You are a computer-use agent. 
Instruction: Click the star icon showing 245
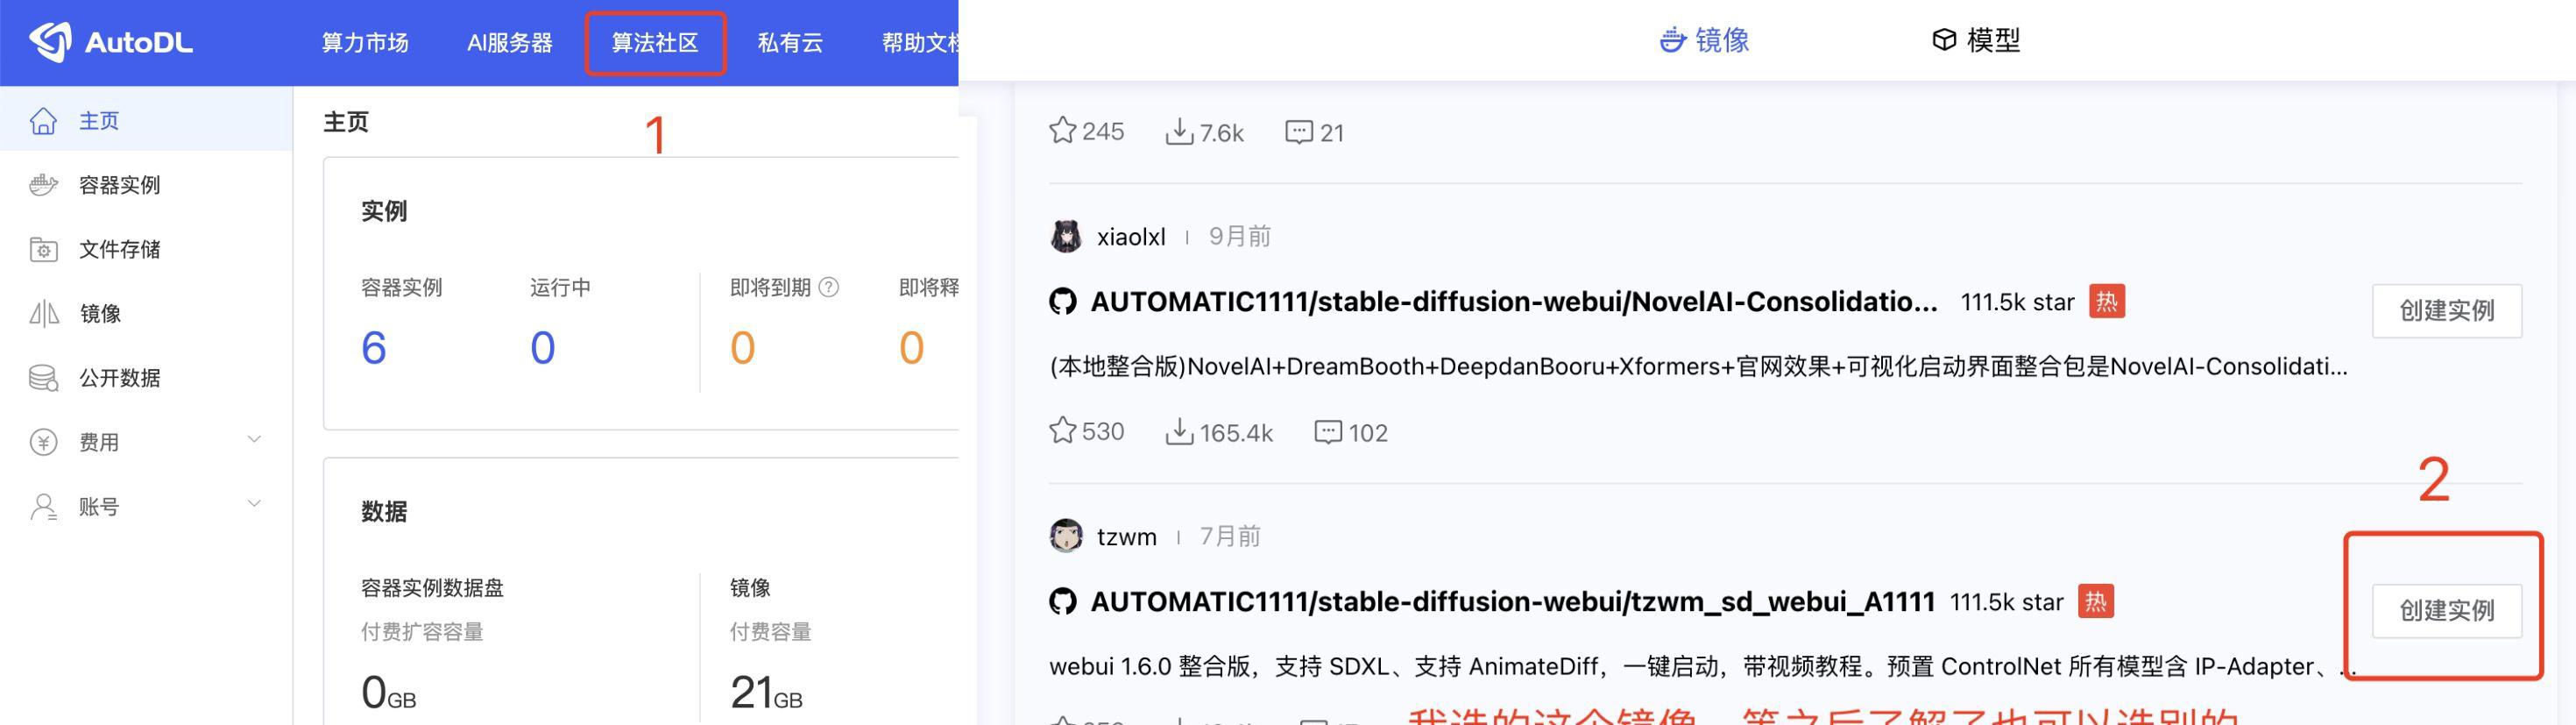pyautogui.click(x=1062, y=131)
